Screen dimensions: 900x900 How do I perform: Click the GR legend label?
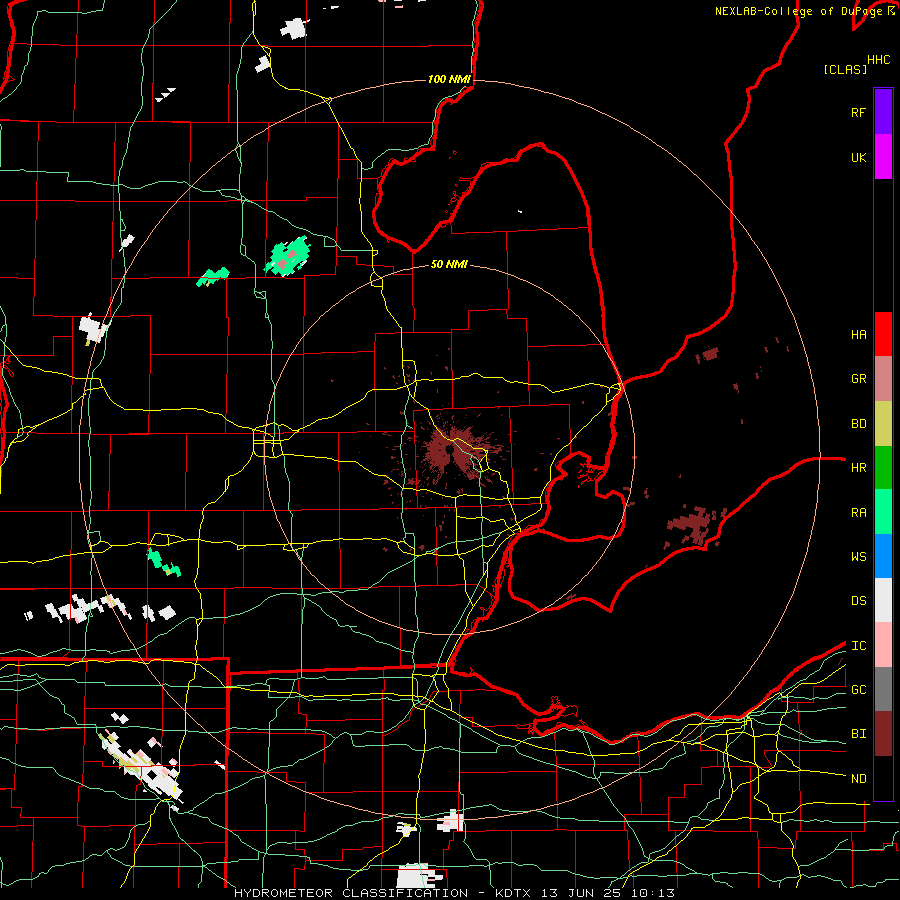tap(858, 379)
